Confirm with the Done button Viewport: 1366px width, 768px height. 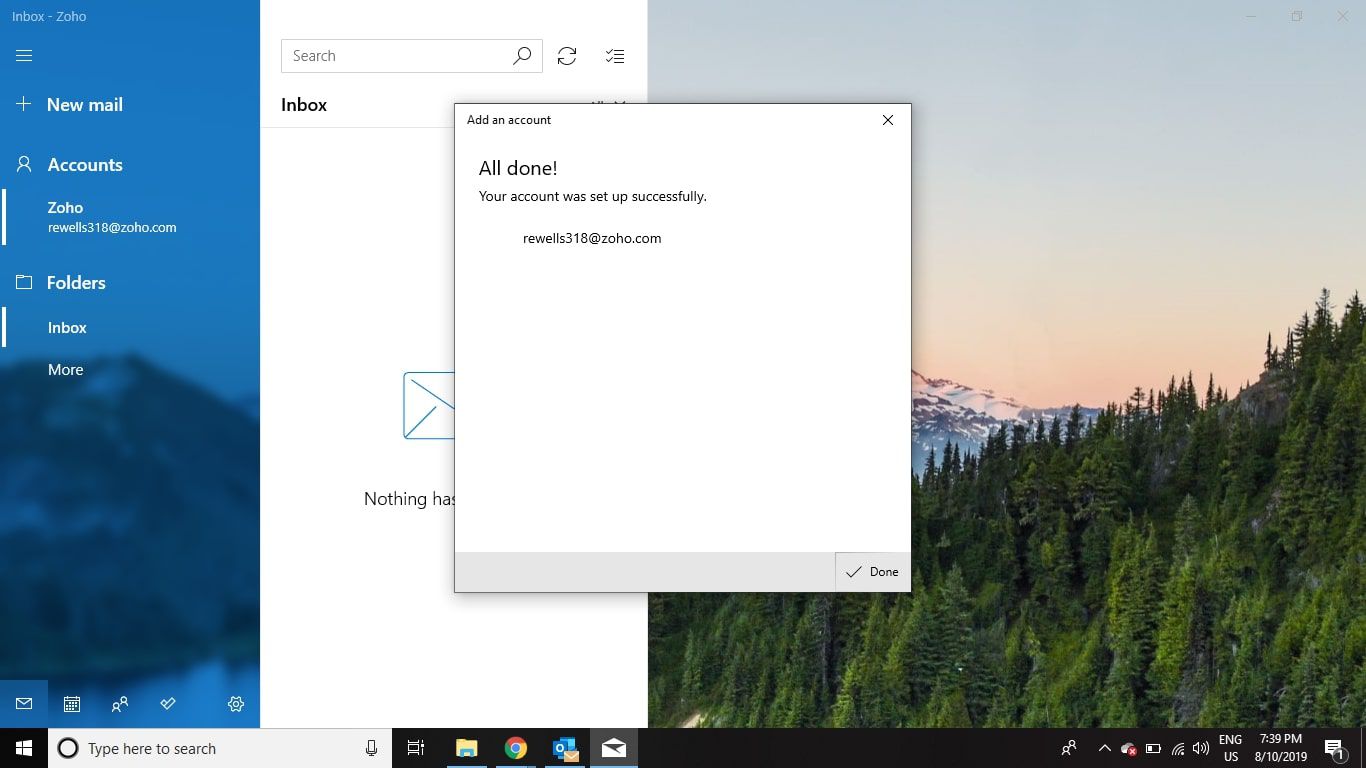(873, 572)
